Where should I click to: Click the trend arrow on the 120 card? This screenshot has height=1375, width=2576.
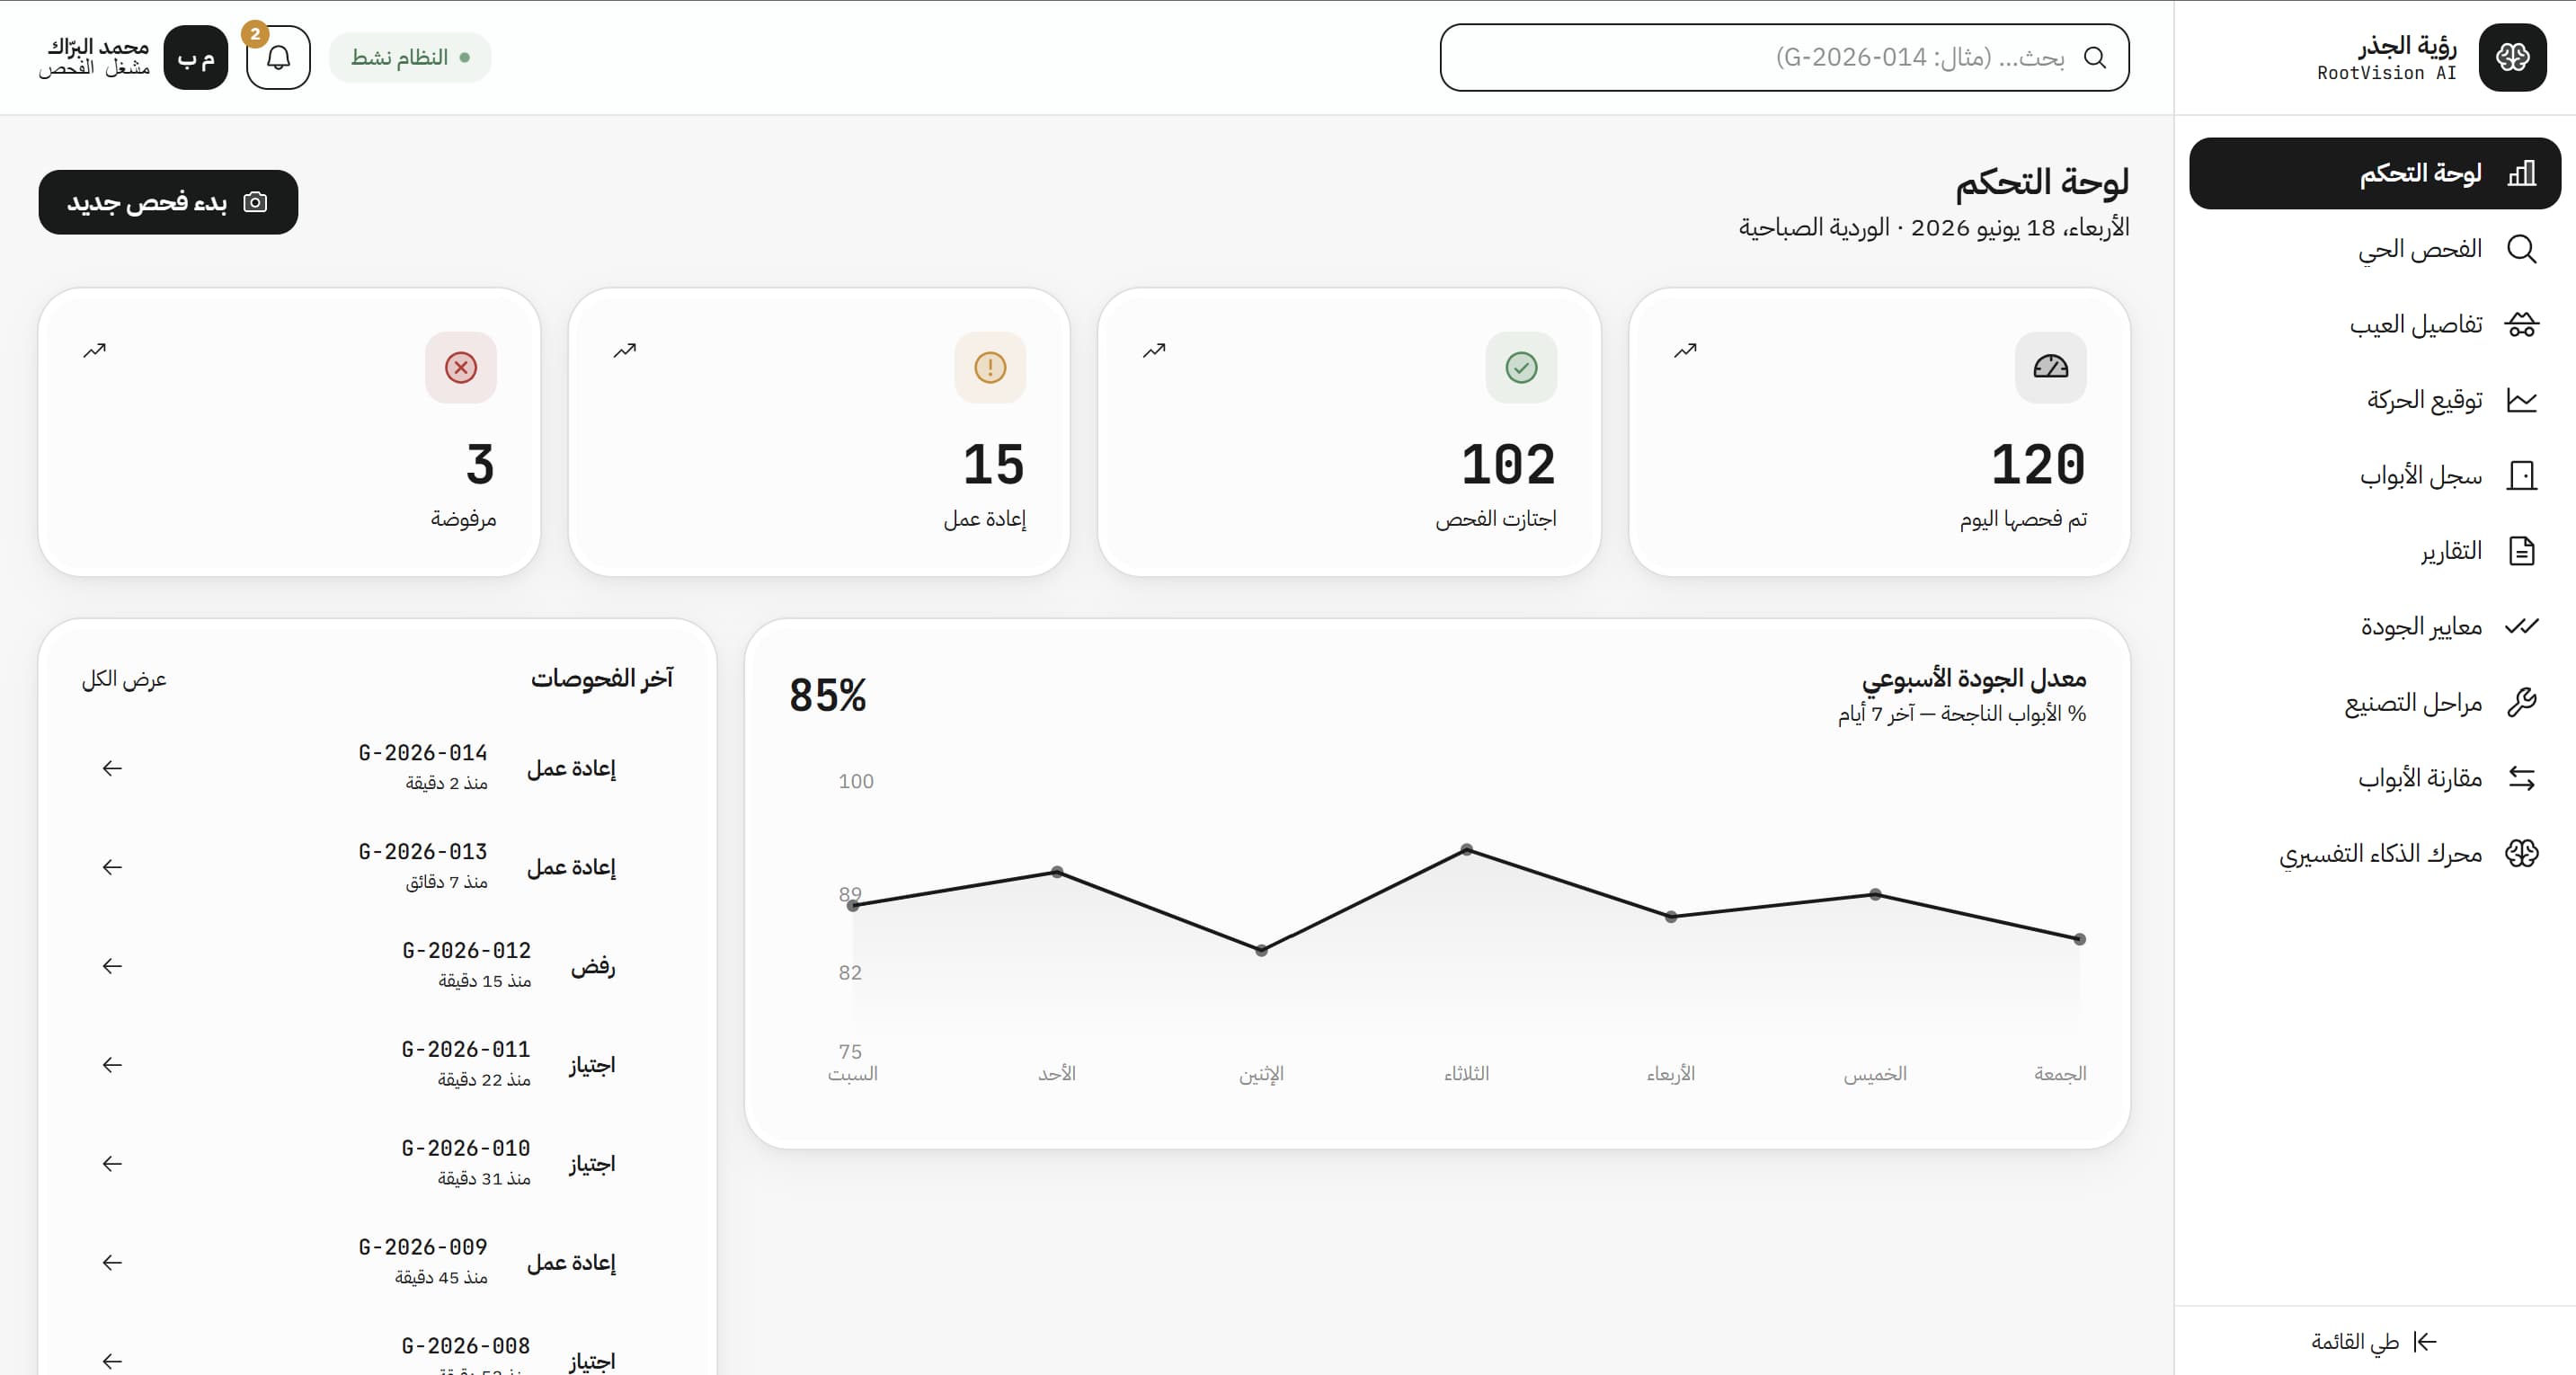pyautogui.click(x=1685, y=350)
